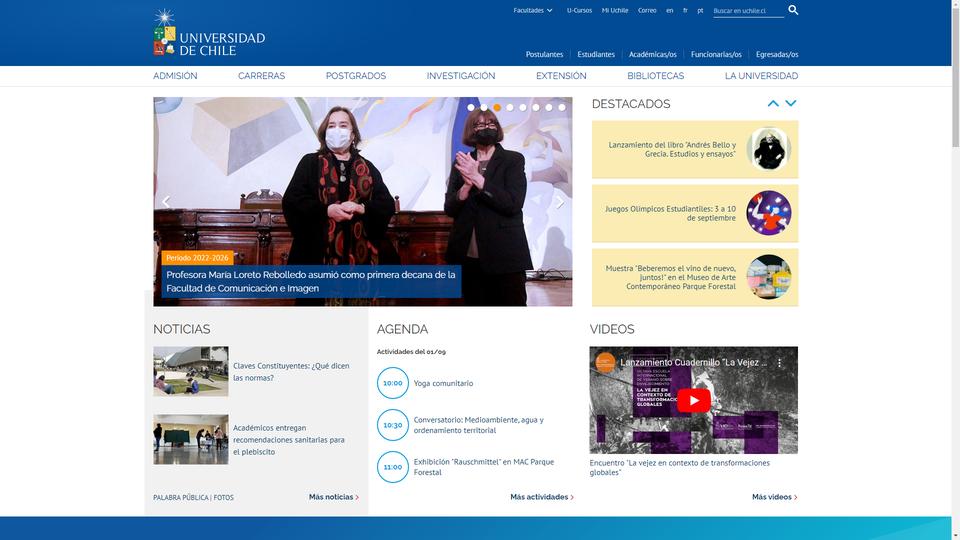Viewport: 960px width, 540px height.
Task: Select fifth carousel dot
Action: [523, 107]
